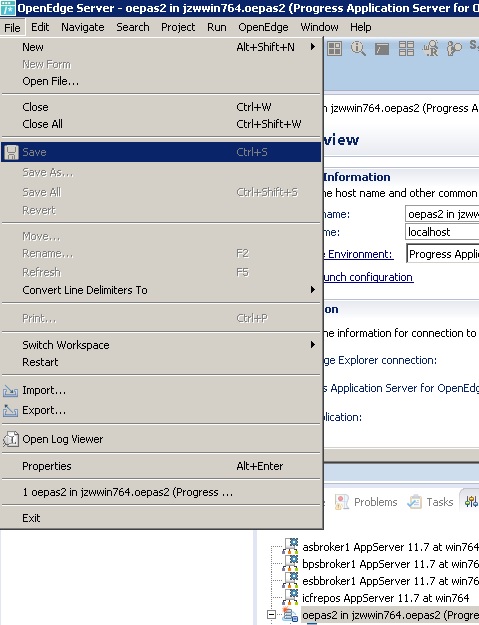This screenshot has height=625, width=479.
Task: Choose Import... from the File menu
Action: 161,391
